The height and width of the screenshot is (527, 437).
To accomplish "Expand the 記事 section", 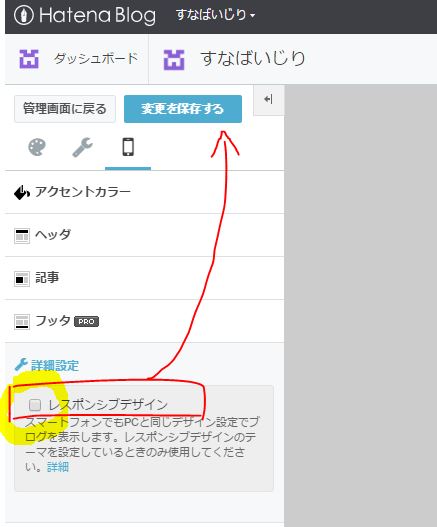I will 145,278.
